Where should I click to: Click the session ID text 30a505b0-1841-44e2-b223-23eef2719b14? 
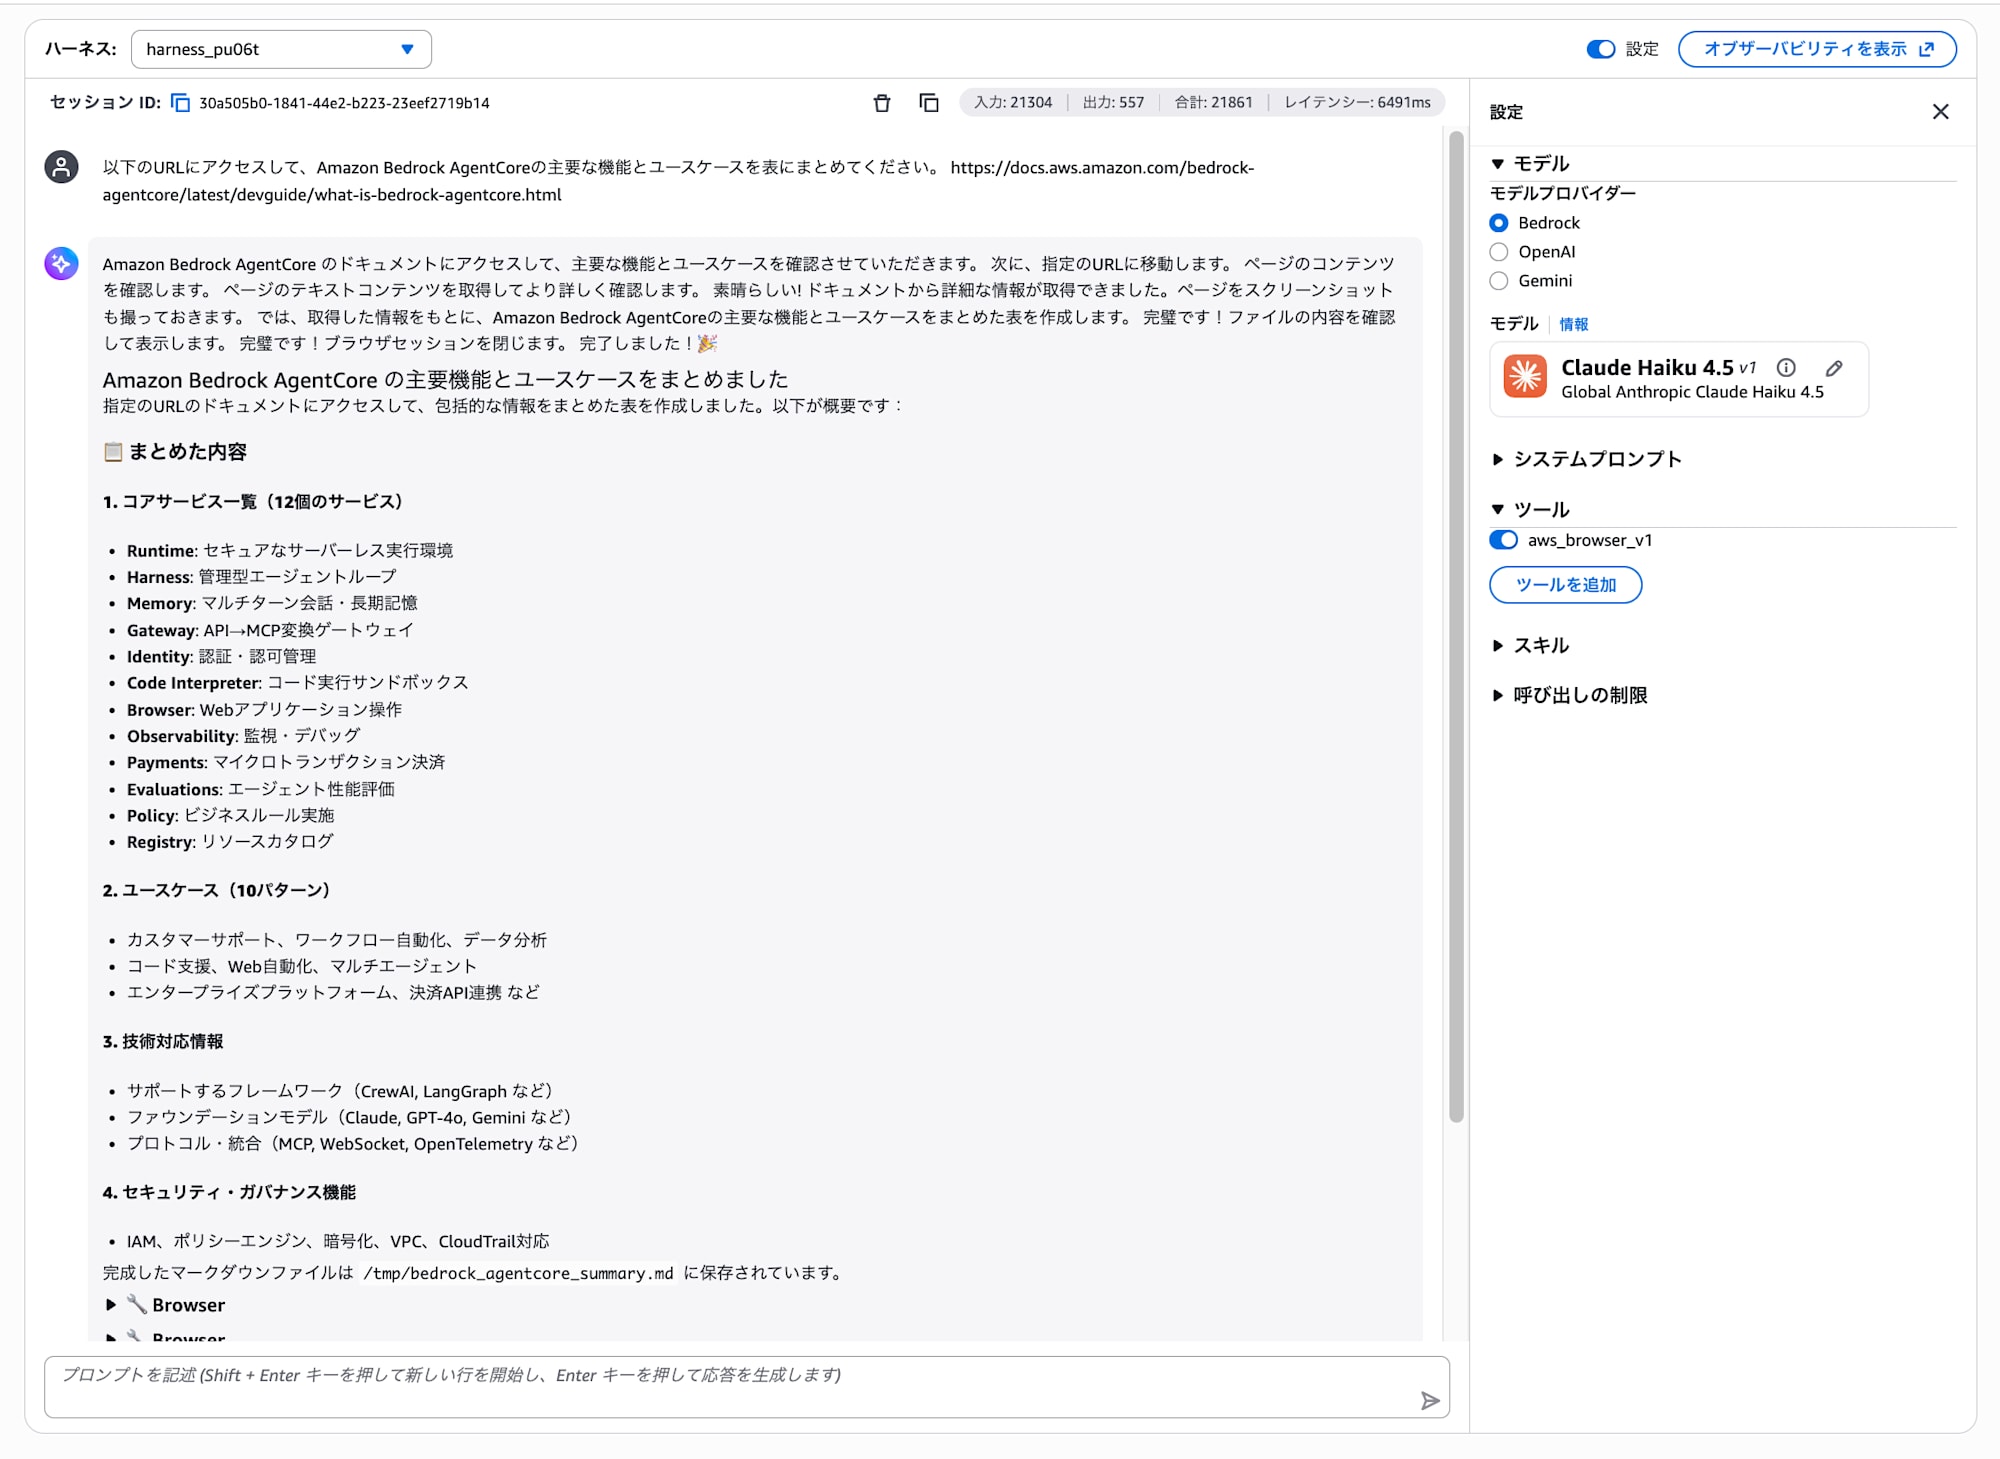pyautogui.click(x=344, y=103)
